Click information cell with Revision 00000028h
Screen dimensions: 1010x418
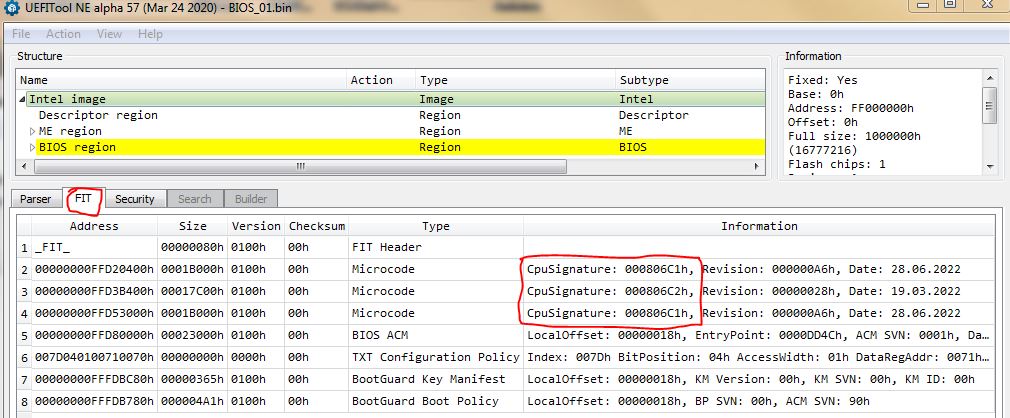pyautogui.click(x=759, y=291)
